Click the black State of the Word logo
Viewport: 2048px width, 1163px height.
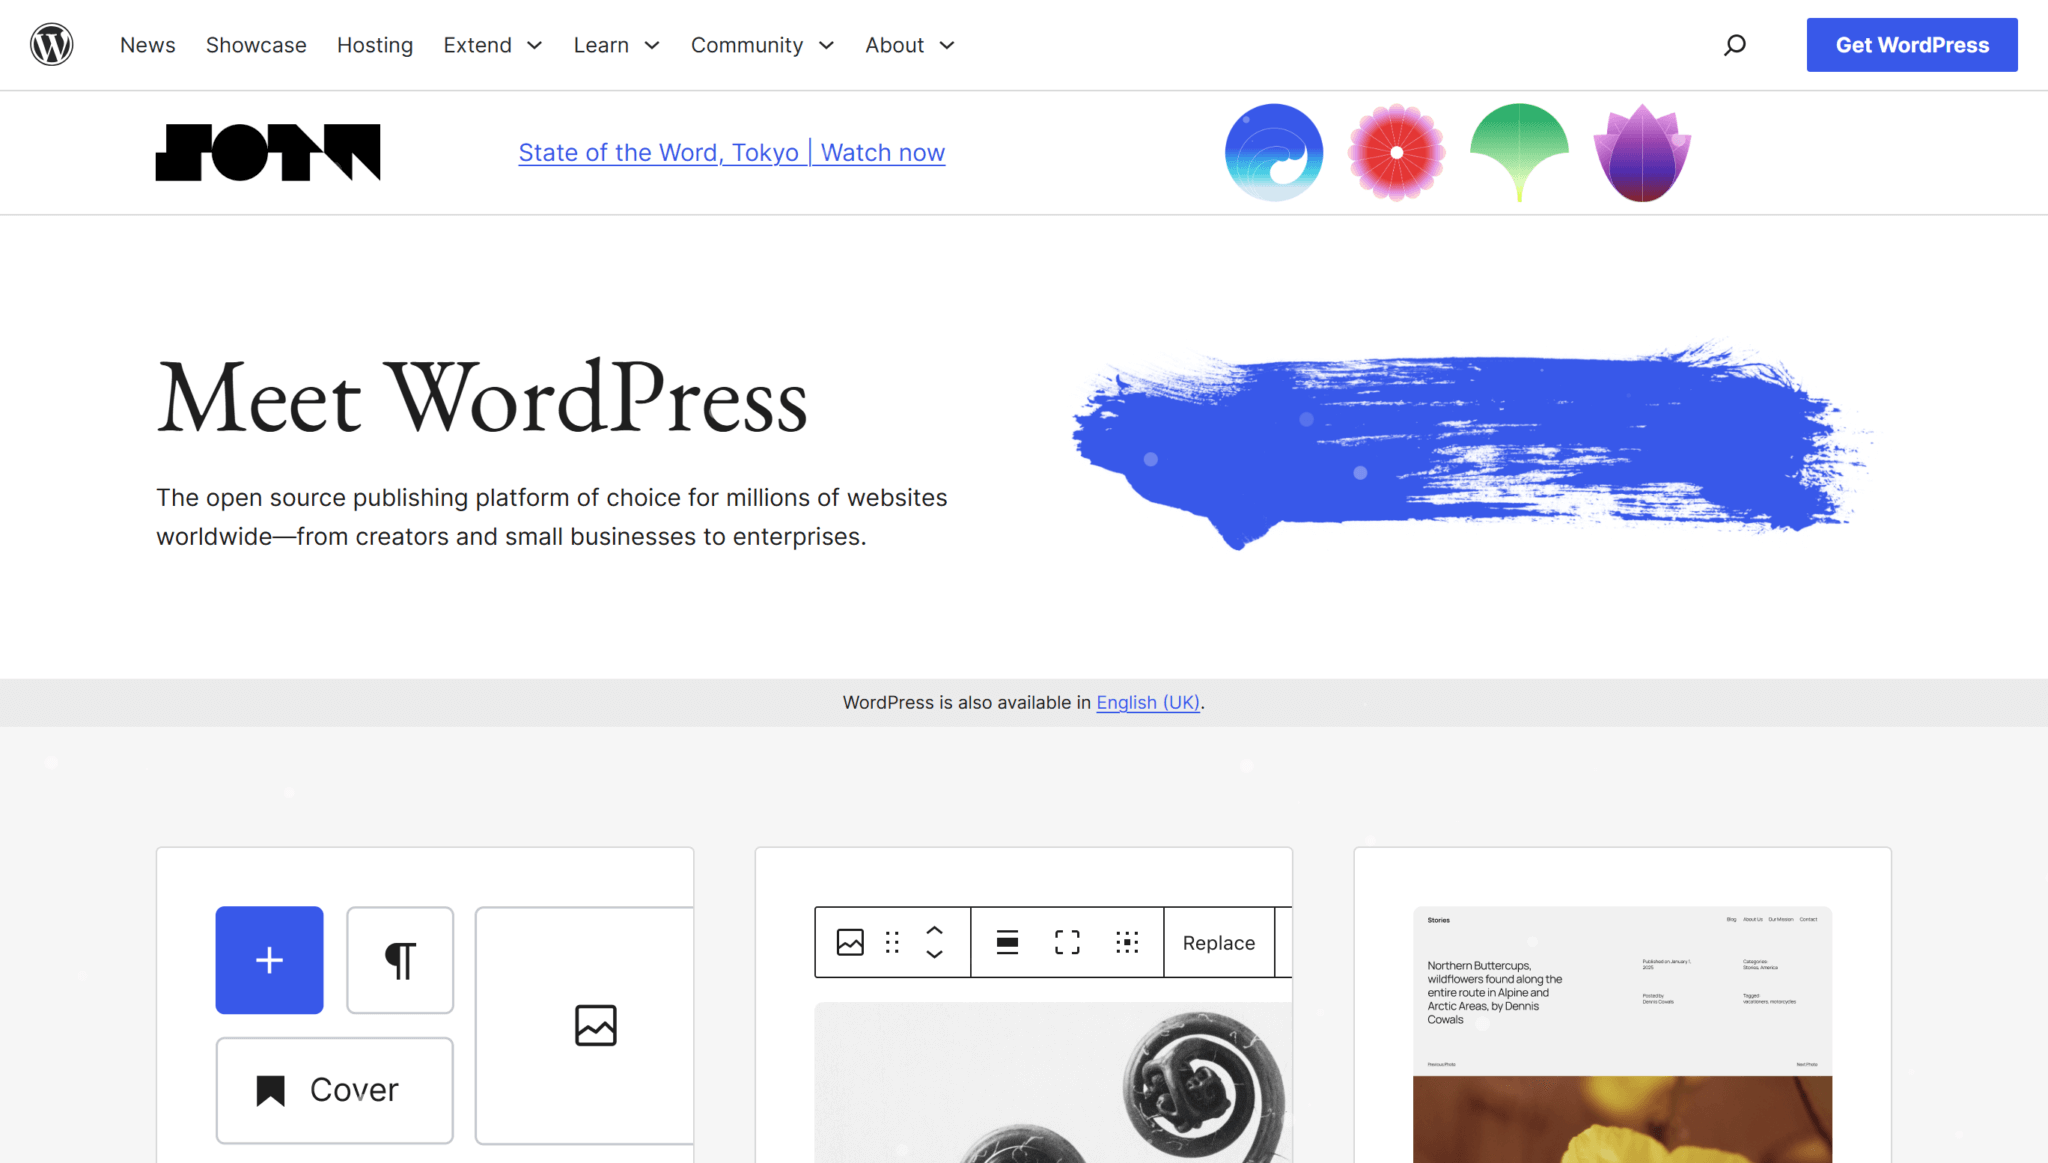tap(268, 153)
